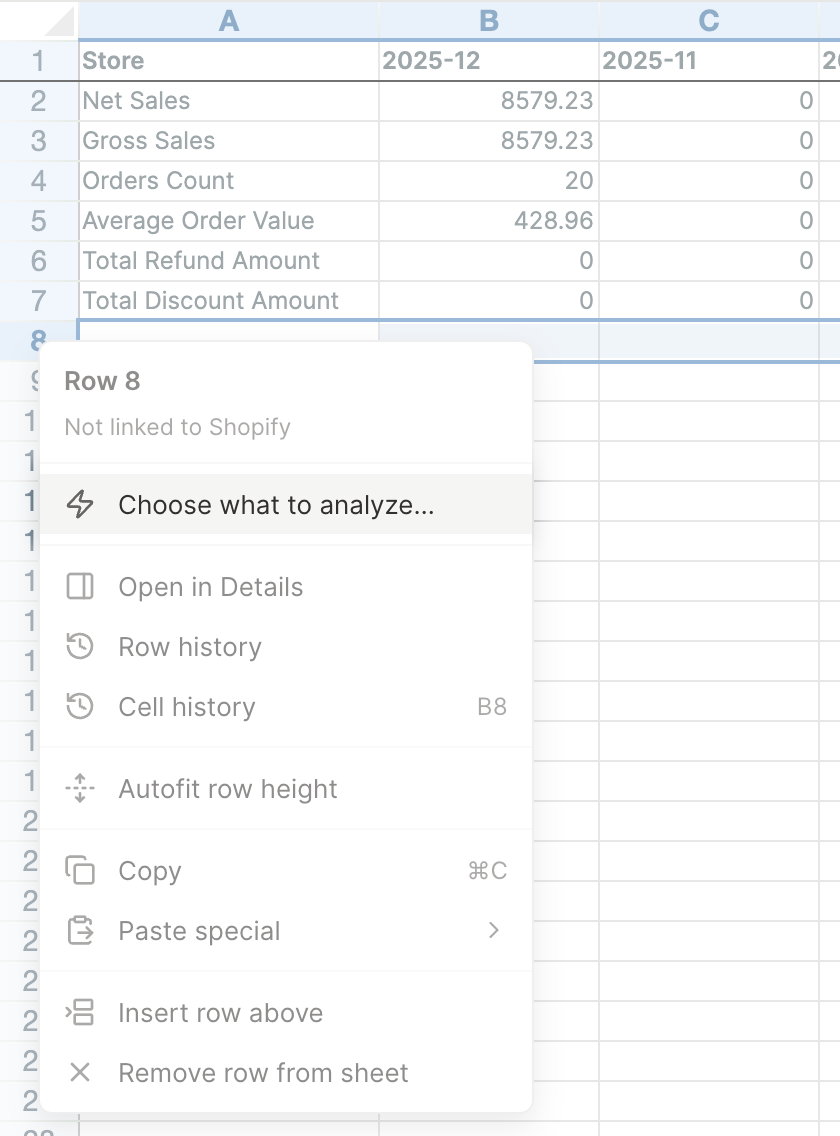Click the Row history clock icon
The width and height of the screenshot is (840, 1136).
click(80, 646)
